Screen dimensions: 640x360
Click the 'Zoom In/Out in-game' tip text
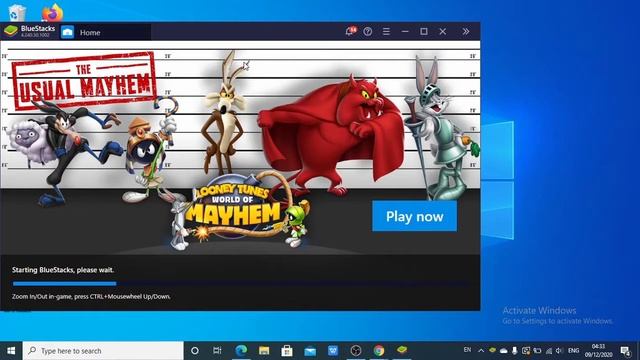[x=91, y=296]
